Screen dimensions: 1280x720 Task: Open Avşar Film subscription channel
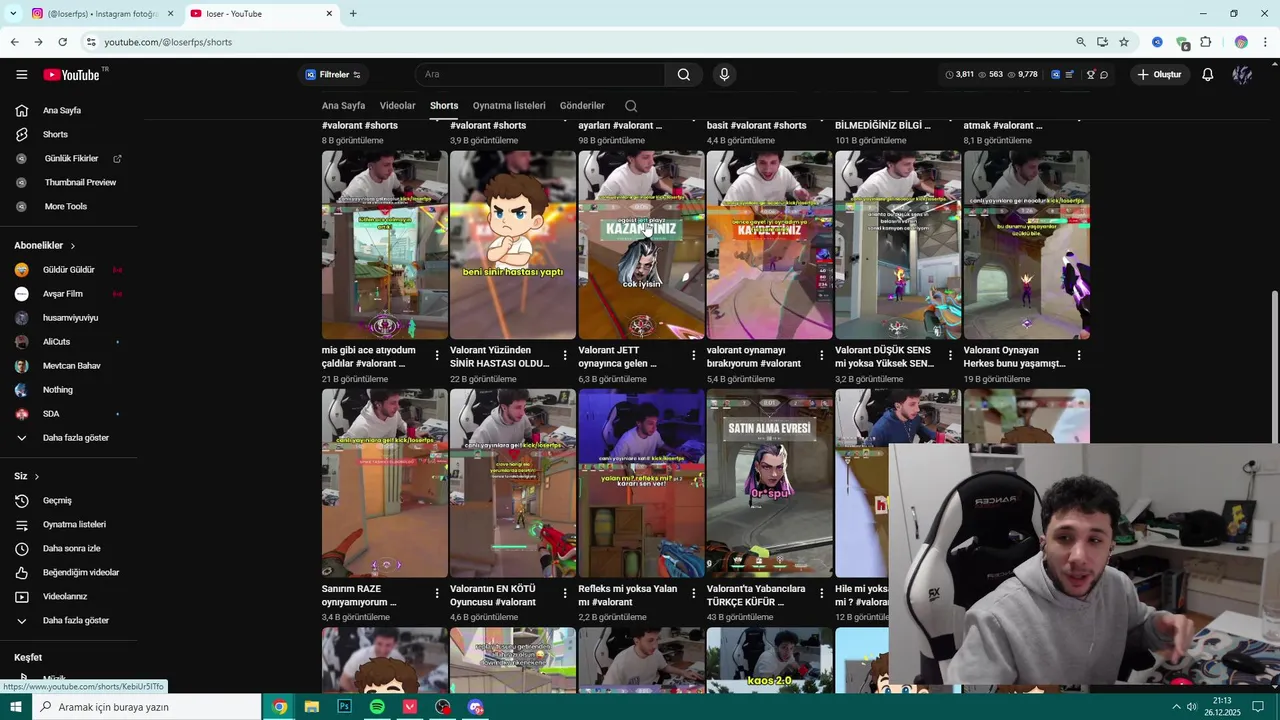pyautogui.click(x=62, y=294)
